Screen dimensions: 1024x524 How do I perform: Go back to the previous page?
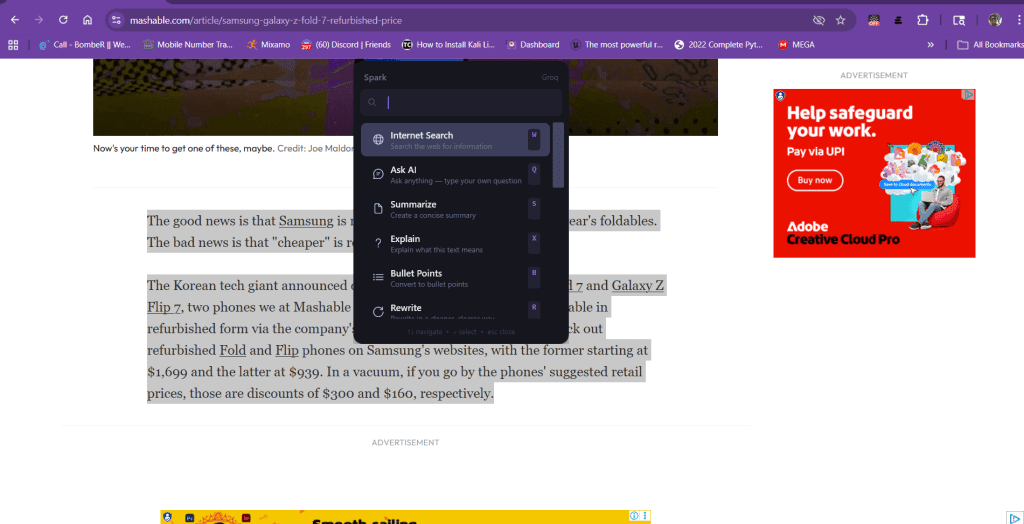(15, 20)
